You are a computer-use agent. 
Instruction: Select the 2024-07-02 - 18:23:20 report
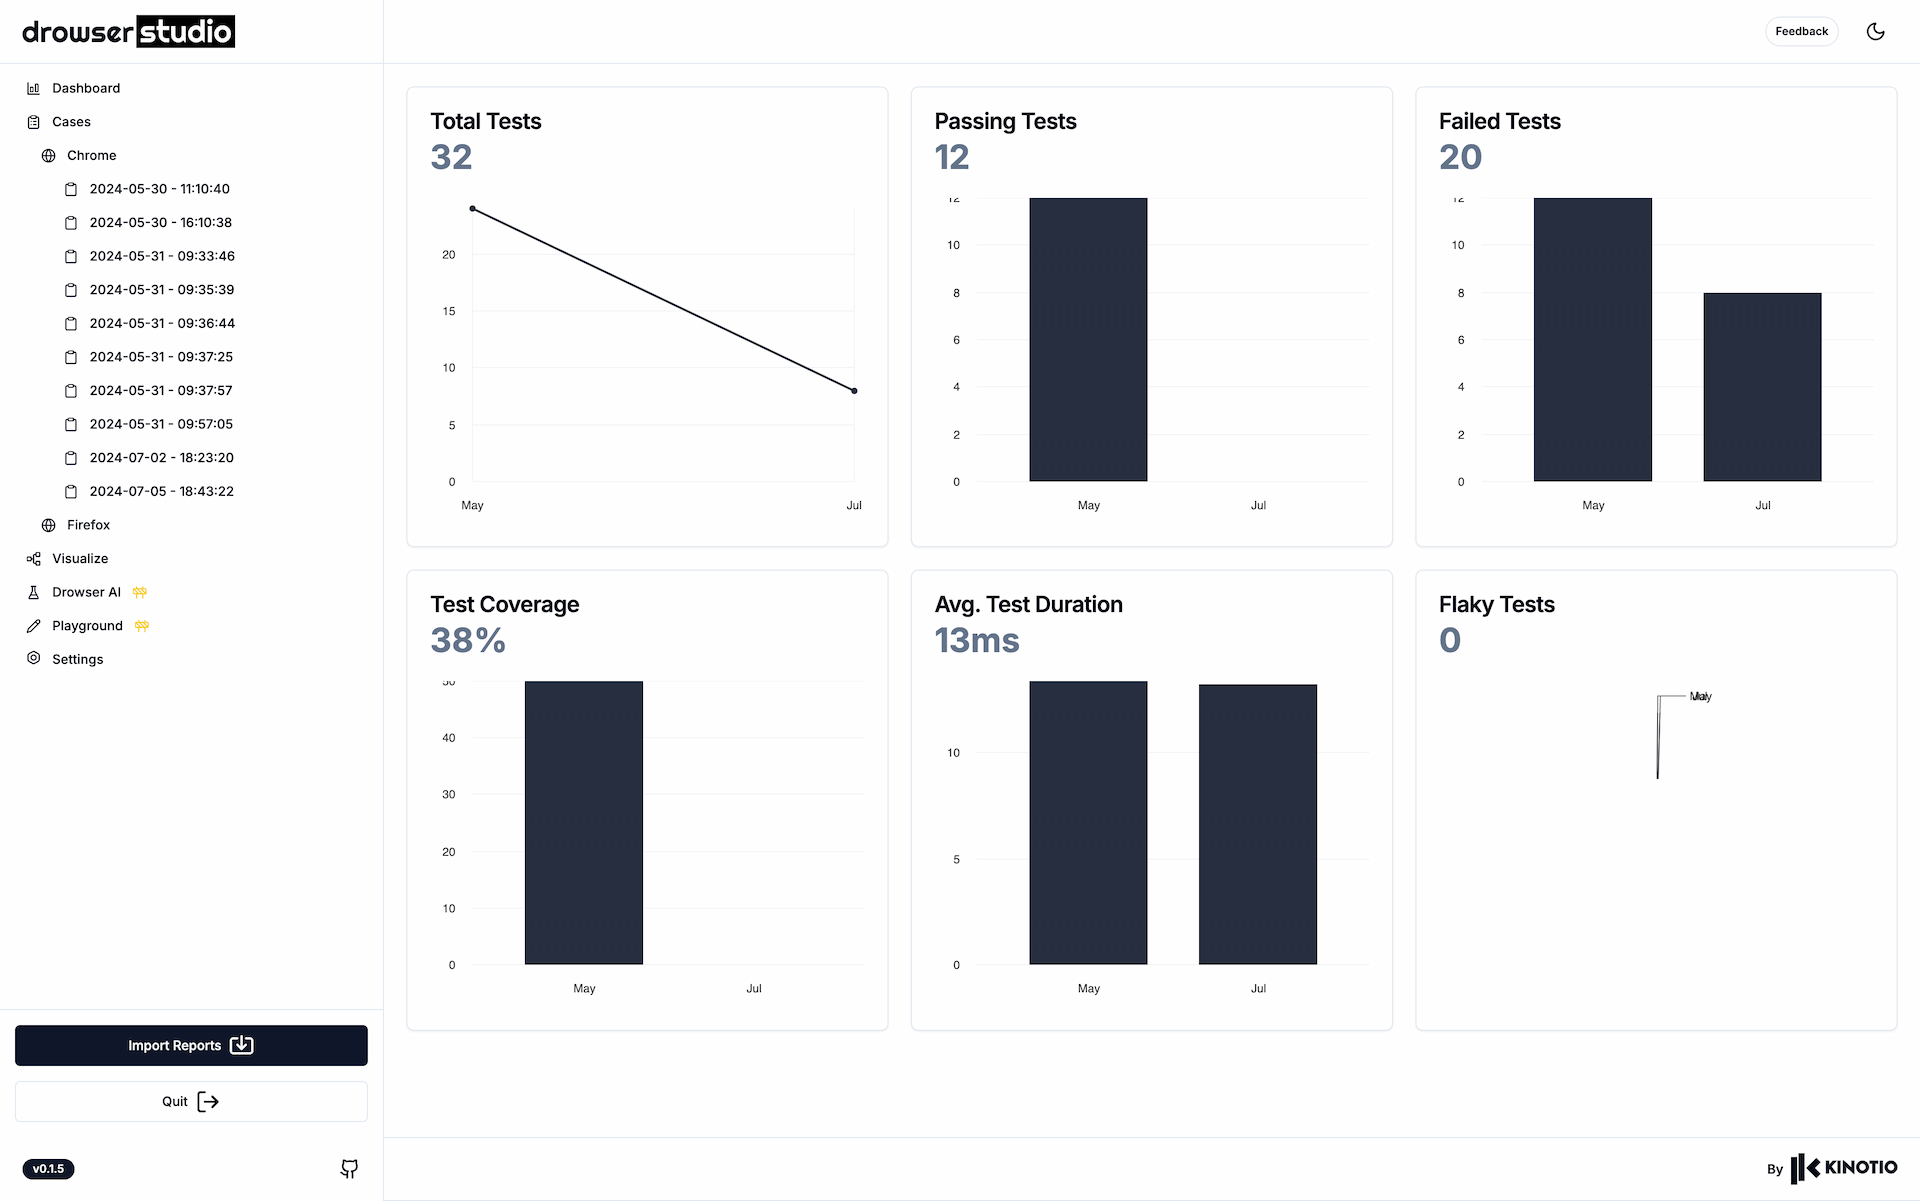tap(160, 458)
